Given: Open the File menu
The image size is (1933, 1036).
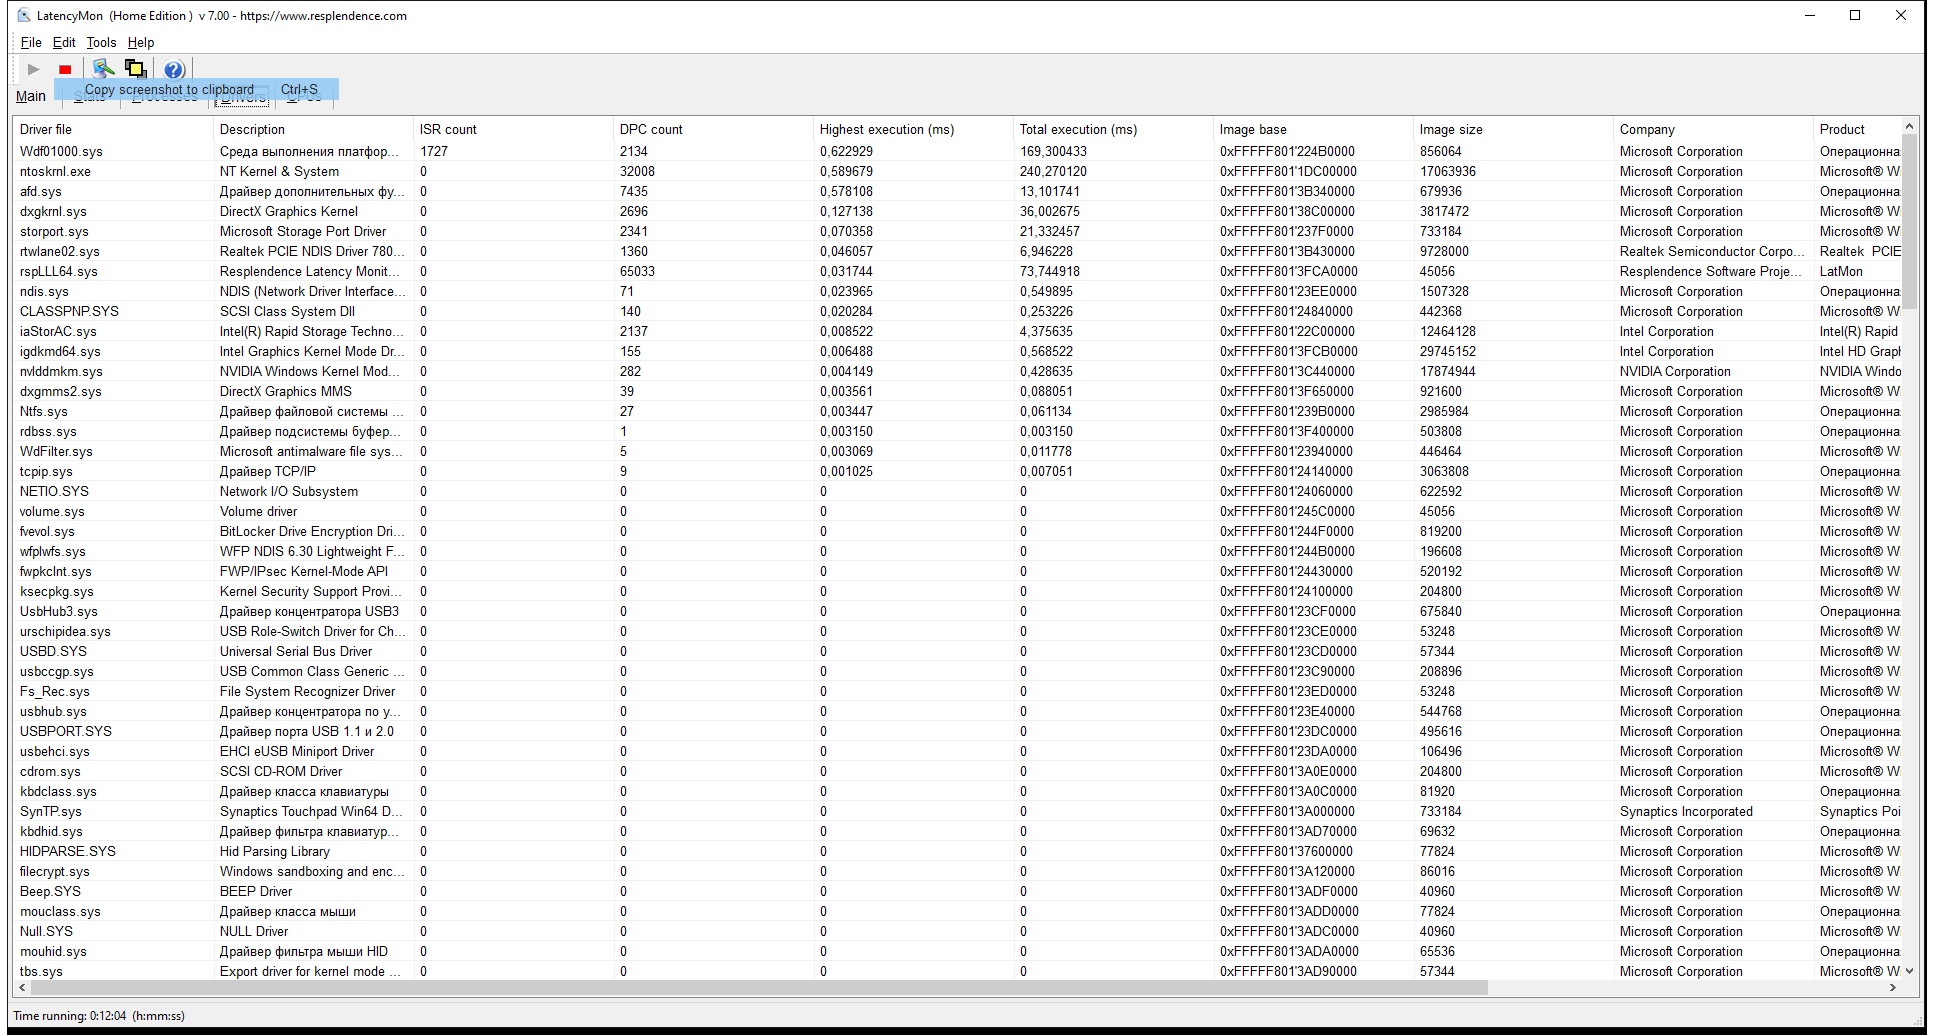Looking at the screenshot, I should click(x=31, y=42).
